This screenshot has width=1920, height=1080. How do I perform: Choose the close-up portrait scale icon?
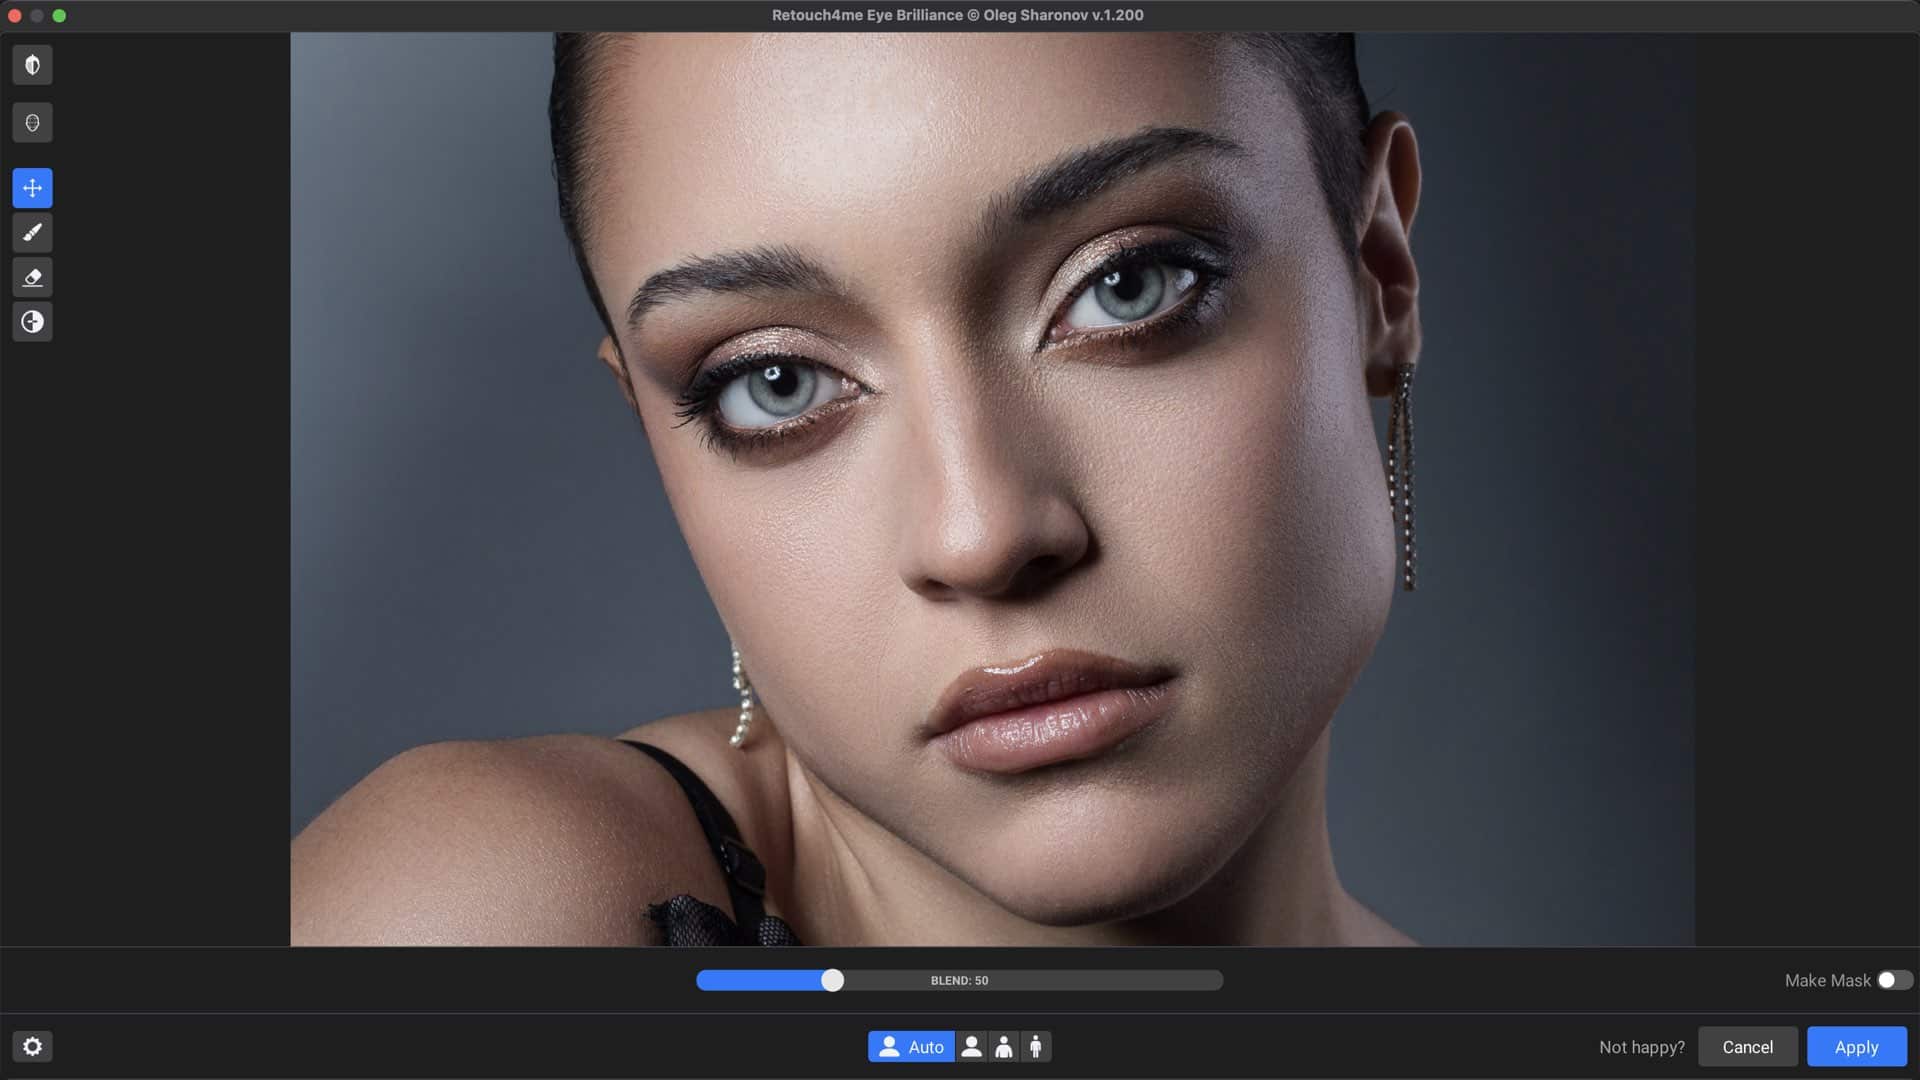point(971,1047)
